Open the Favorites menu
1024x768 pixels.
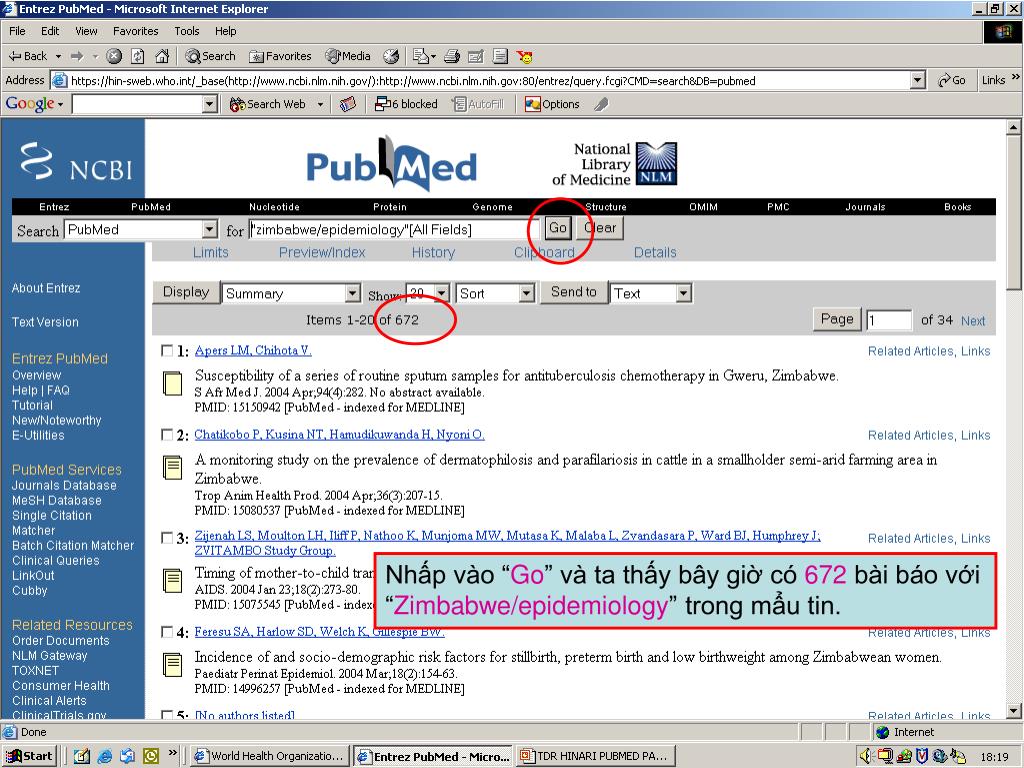point(136,31)
